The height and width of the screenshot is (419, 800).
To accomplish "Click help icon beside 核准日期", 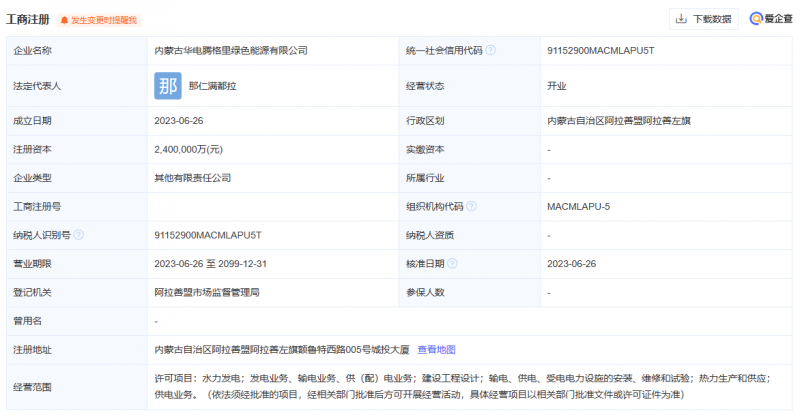I will tap(452, 263).
